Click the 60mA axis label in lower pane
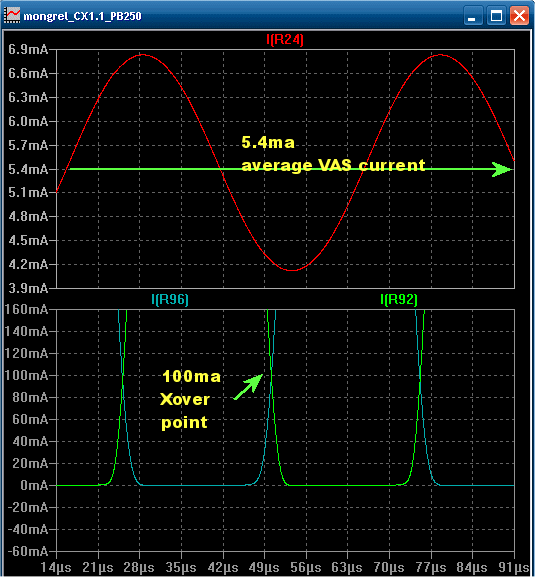This screenshot has height=577, width=535. tap(30, 419)
